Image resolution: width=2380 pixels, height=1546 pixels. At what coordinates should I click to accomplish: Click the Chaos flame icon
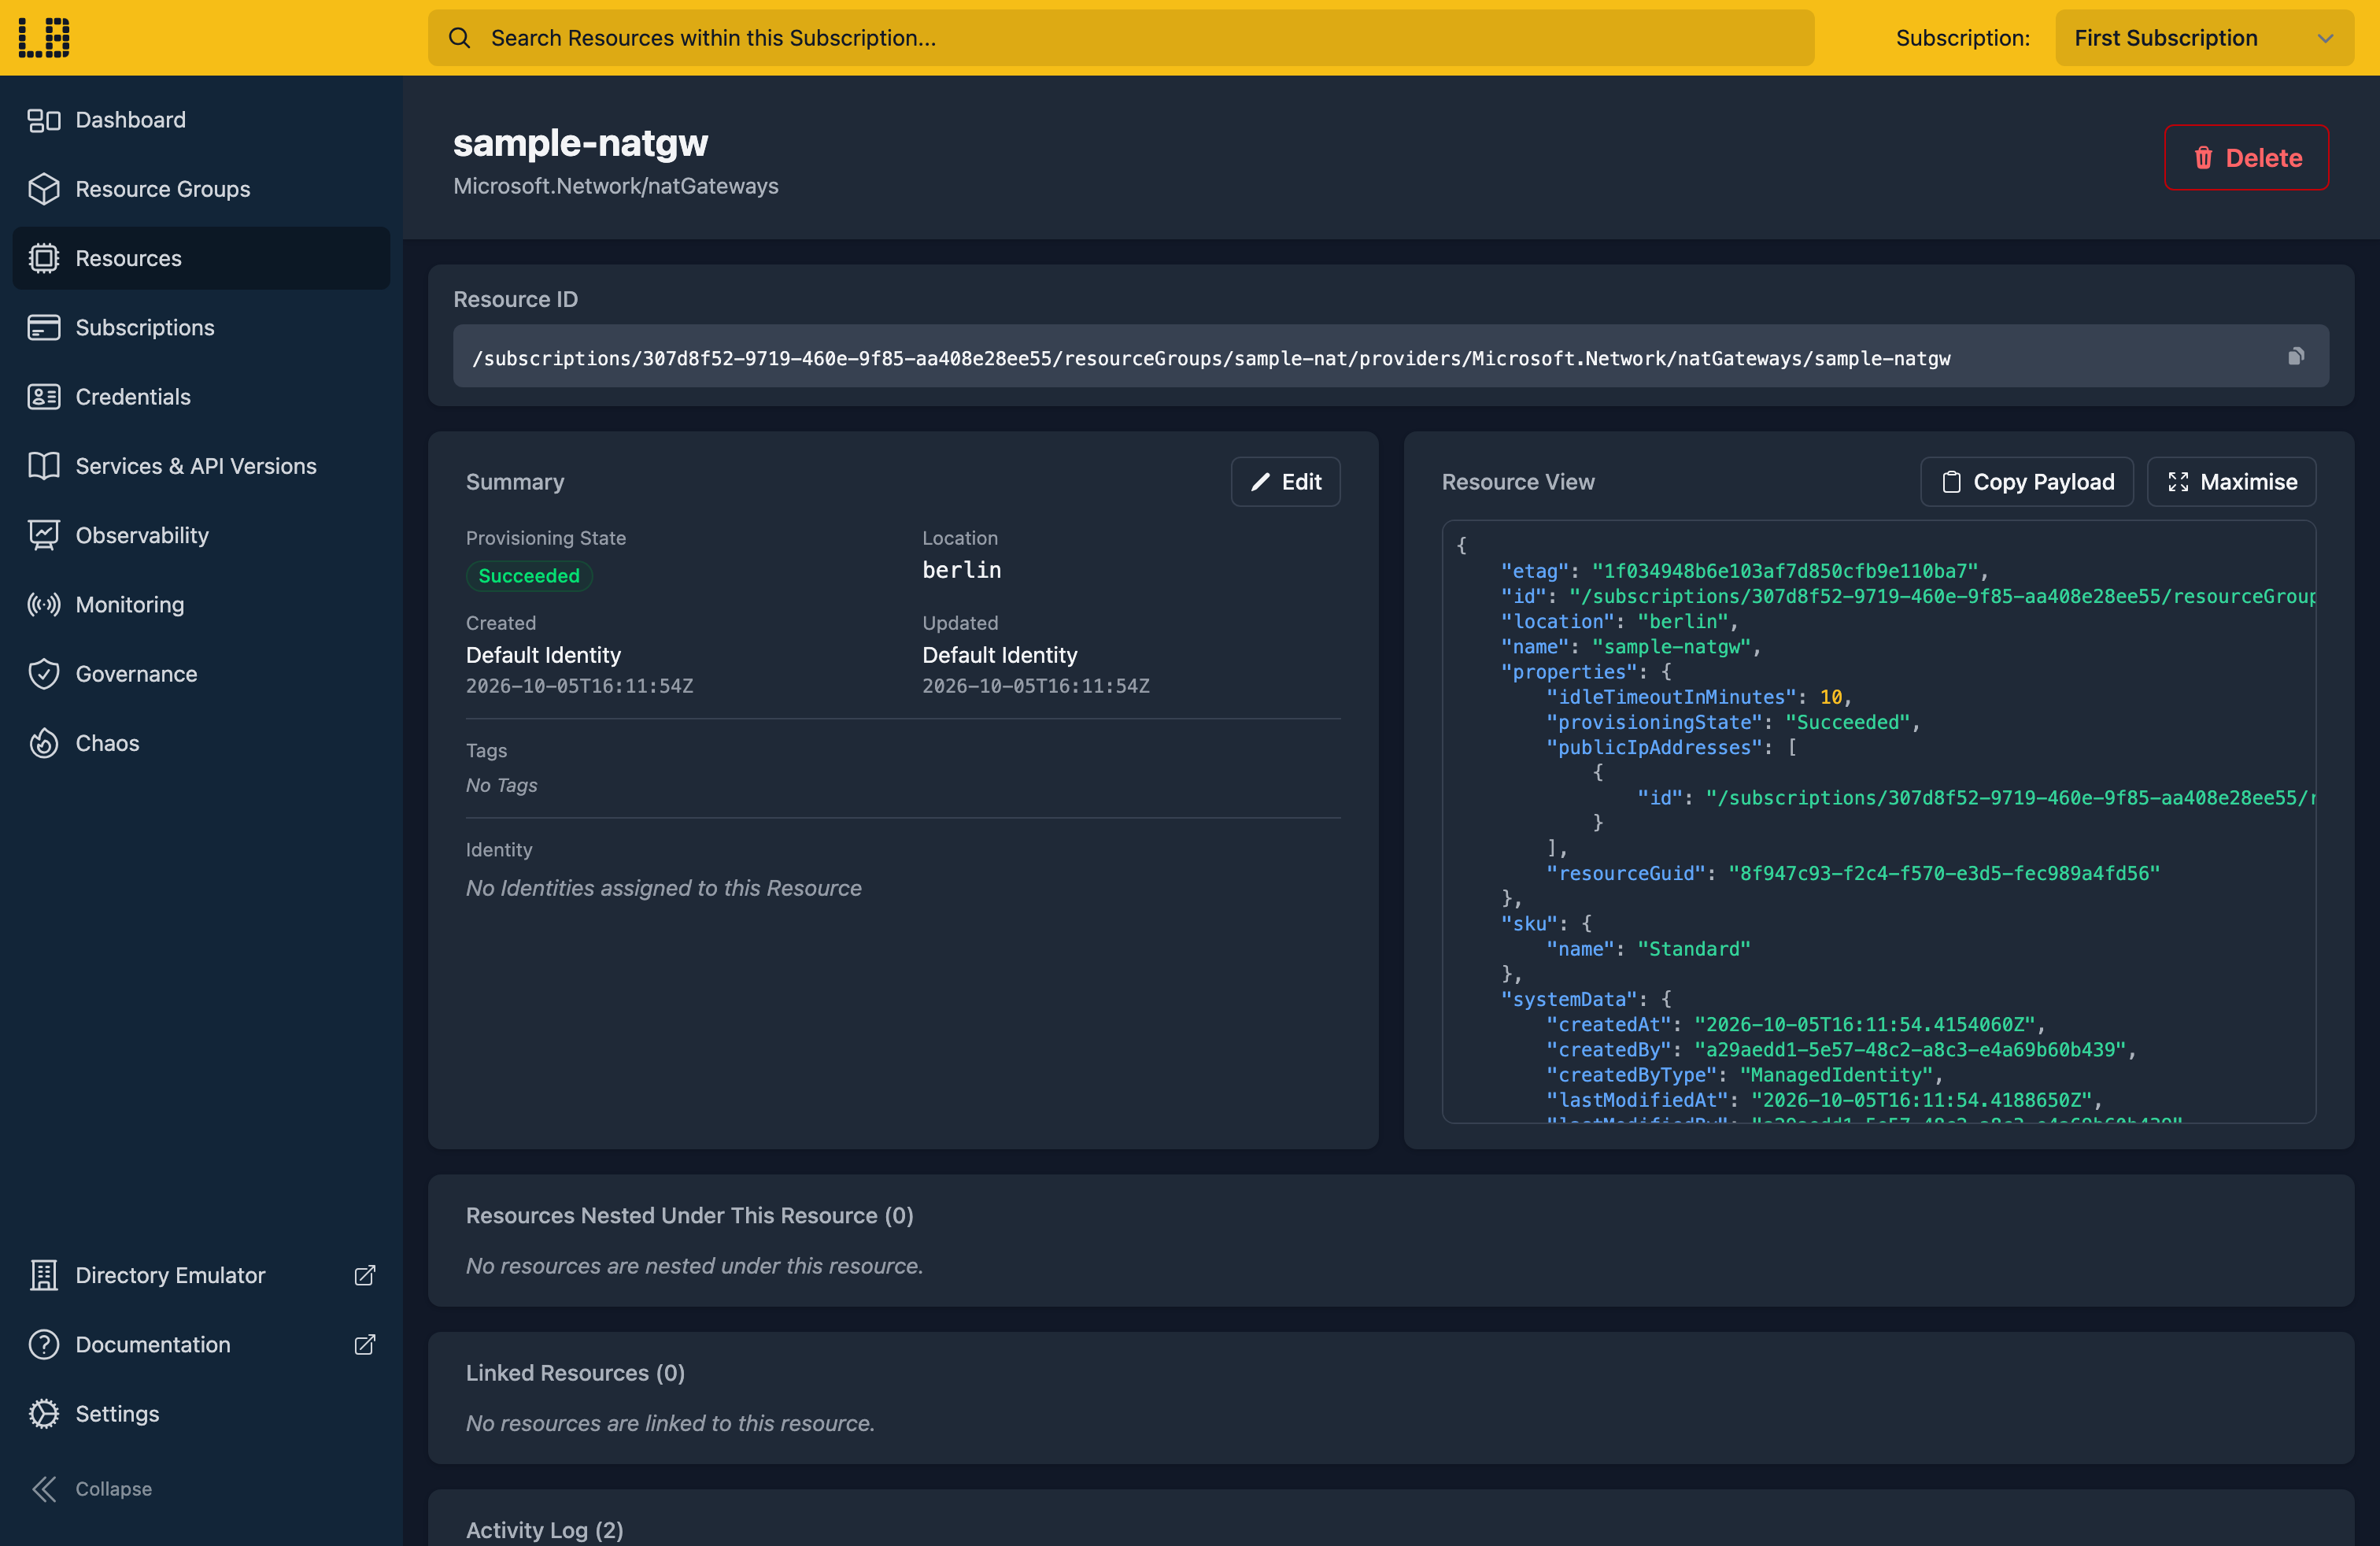tap(44, 743)
